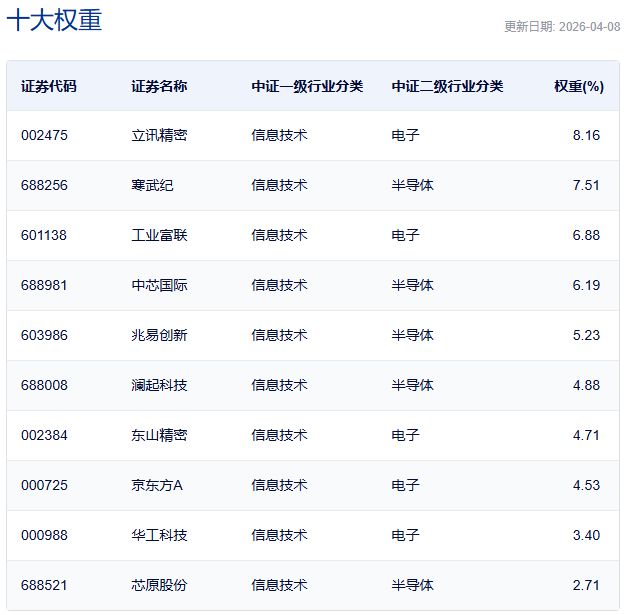Select the 中证一级行业分类 column header
626x615 pixels.
[x=307, y=86]
